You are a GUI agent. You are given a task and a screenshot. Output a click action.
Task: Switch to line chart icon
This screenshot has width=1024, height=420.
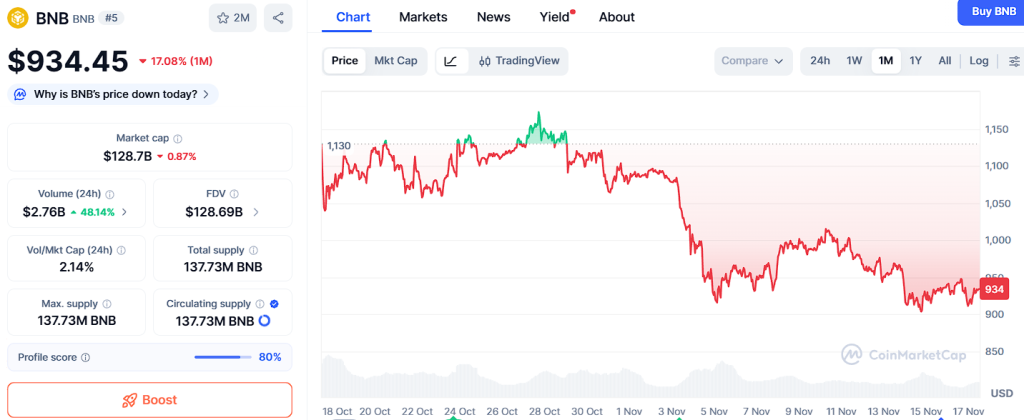451,61
